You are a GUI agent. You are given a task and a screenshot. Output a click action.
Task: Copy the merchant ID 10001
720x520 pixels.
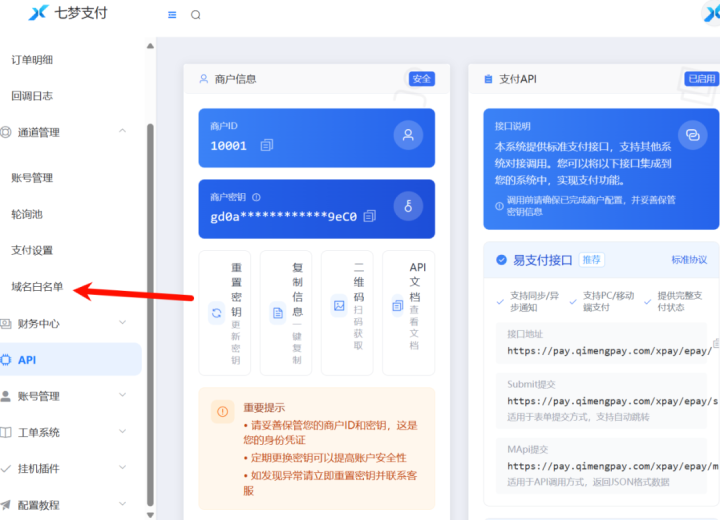[267, 145]
